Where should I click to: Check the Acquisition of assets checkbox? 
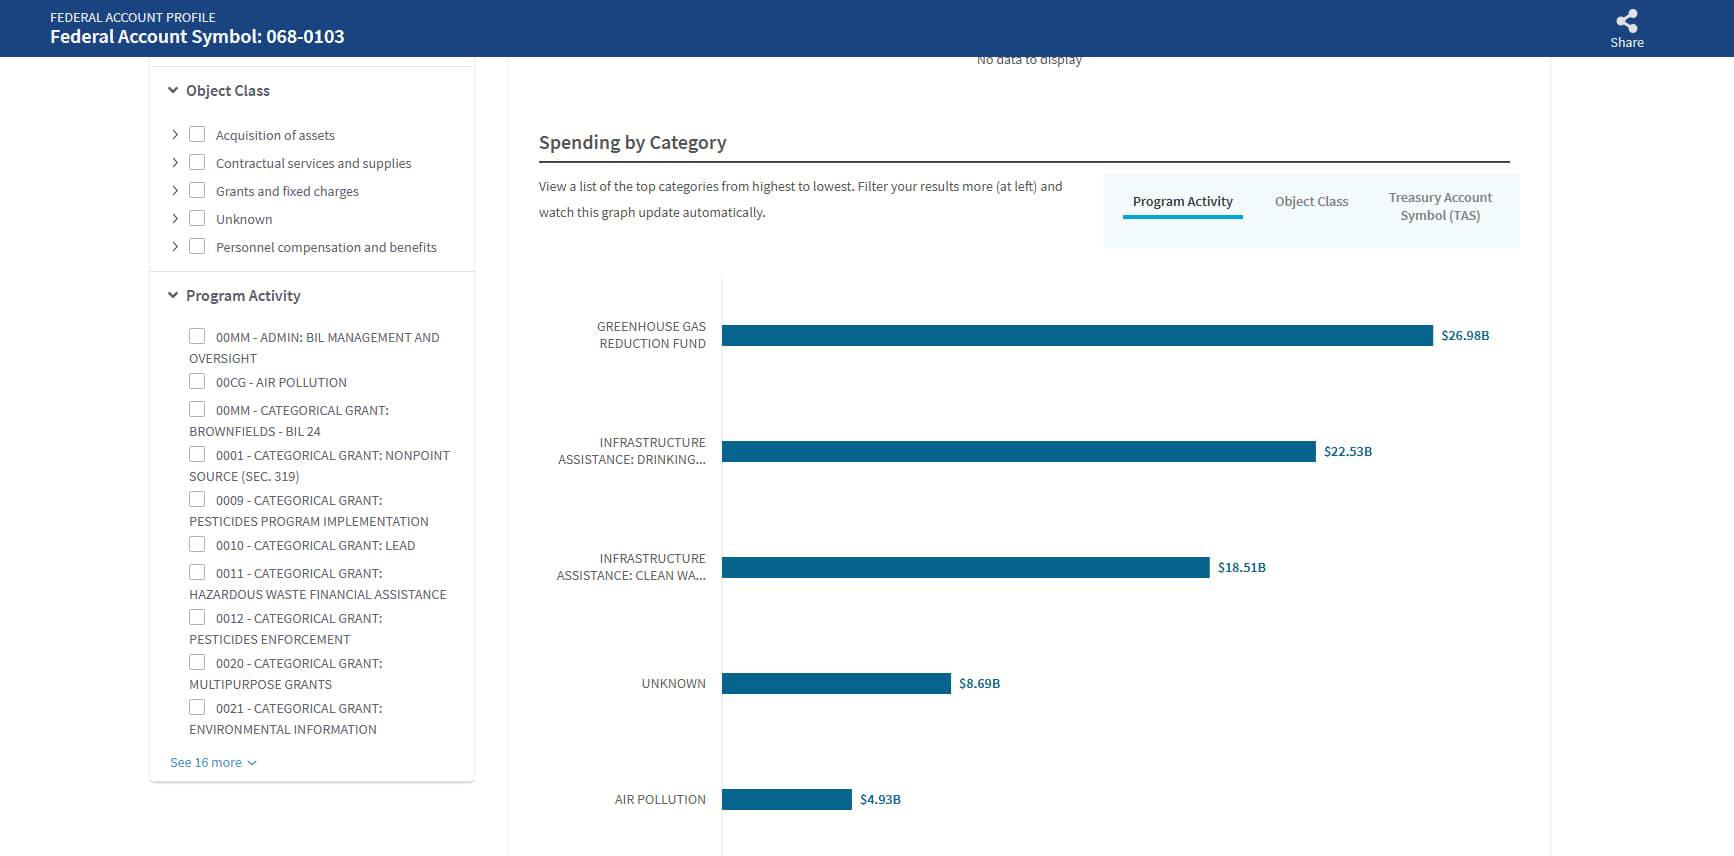pos(197,135)
